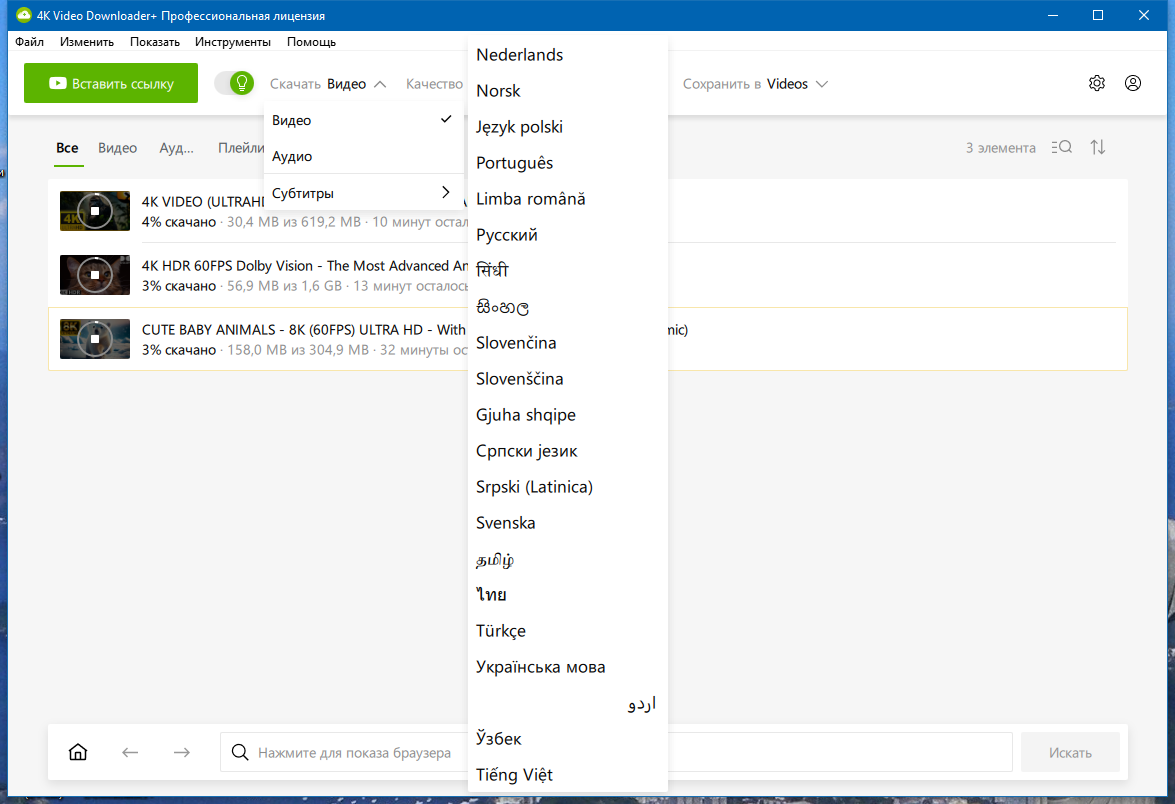Click the 56,9 MB из 1,6 GB text
This screenshot has width=1175, height=804.
pos(284,286)
